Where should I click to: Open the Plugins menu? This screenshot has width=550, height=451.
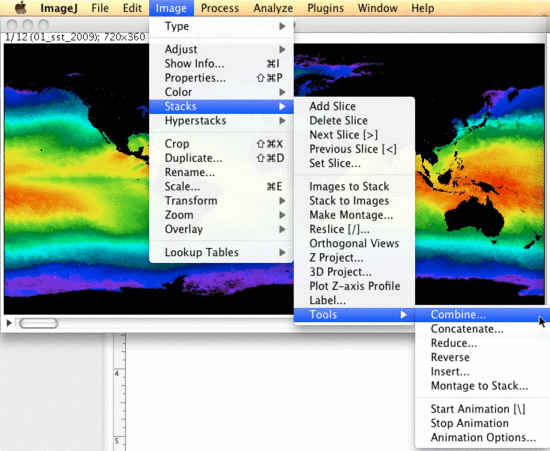point(326,8)
